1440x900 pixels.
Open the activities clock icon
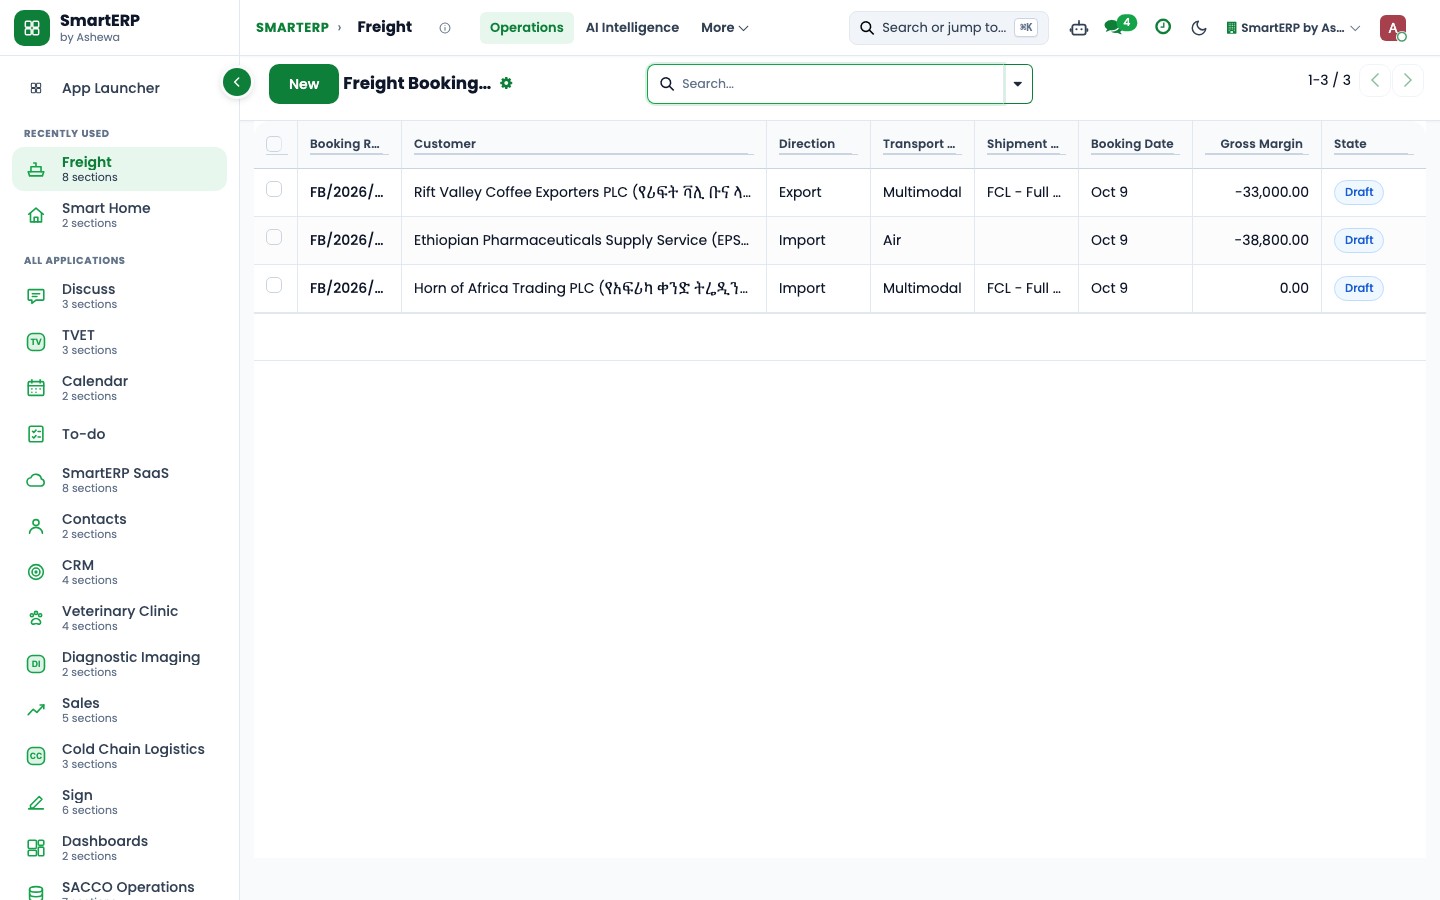click(x=1163, y=27)
